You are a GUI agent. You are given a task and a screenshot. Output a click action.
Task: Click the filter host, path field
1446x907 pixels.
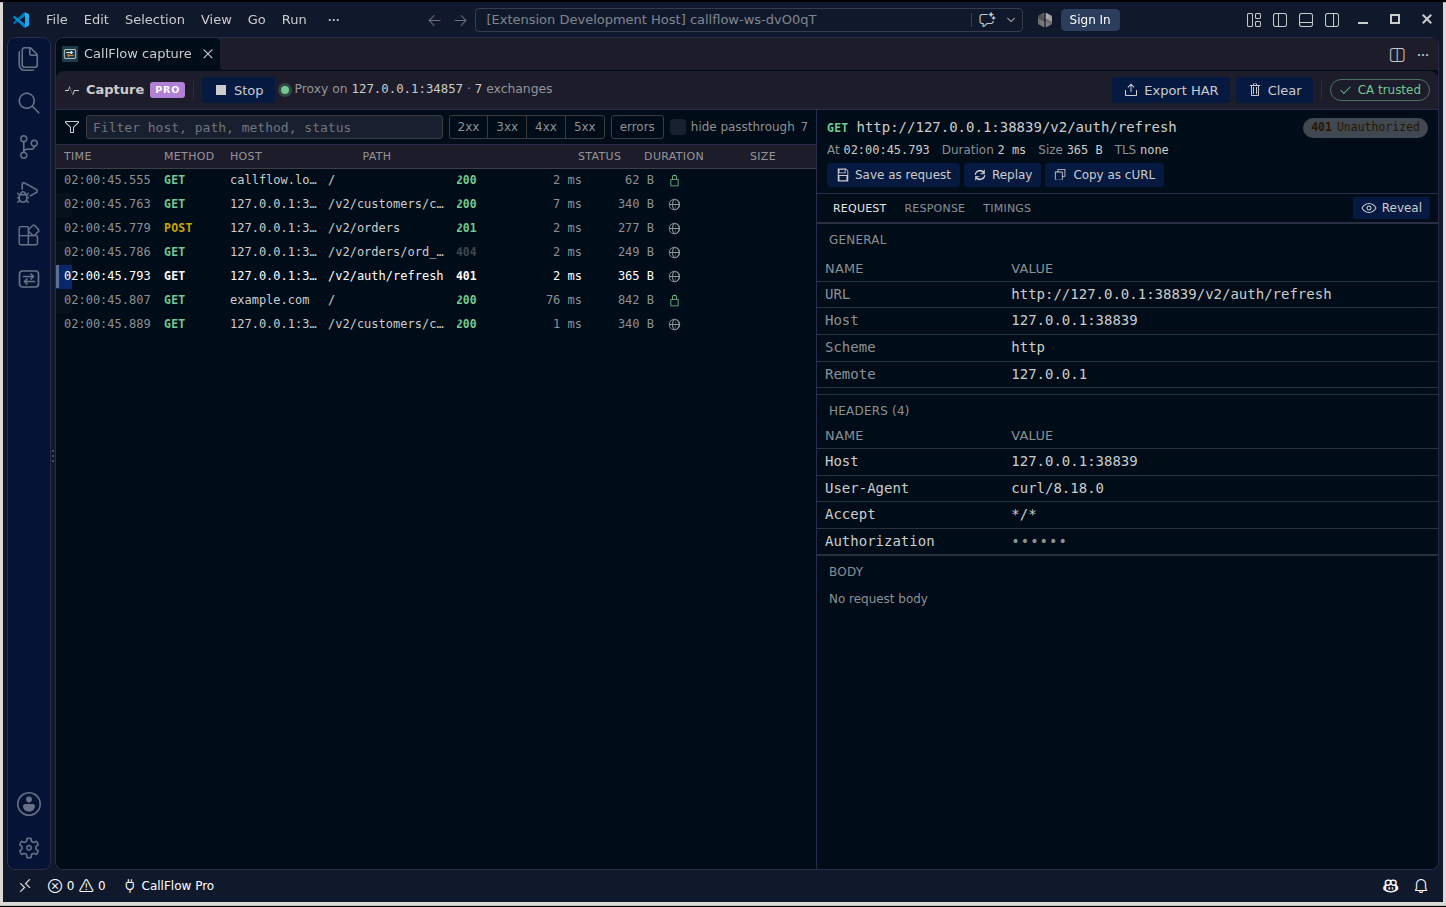[x=264, y=127]
